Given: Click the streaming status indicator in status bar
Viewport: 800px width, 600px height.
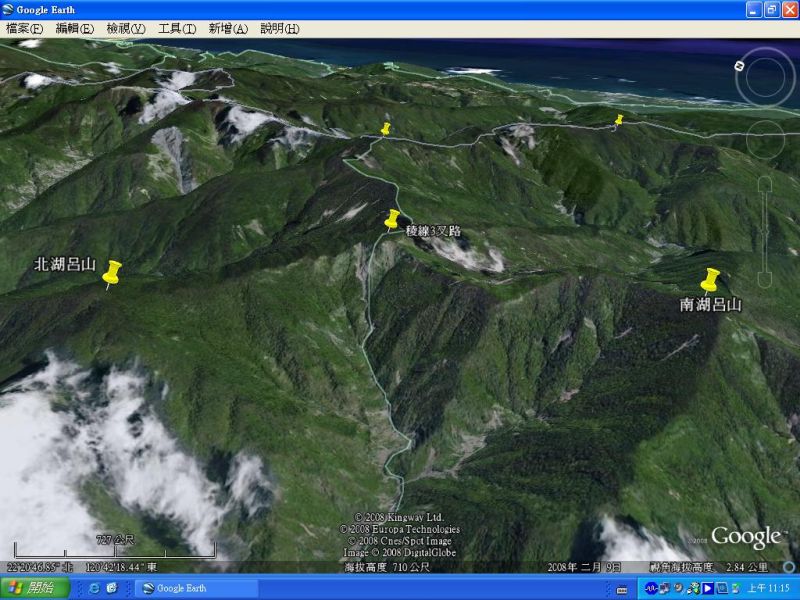Looking at the screenshot, I should pos(789,567).
